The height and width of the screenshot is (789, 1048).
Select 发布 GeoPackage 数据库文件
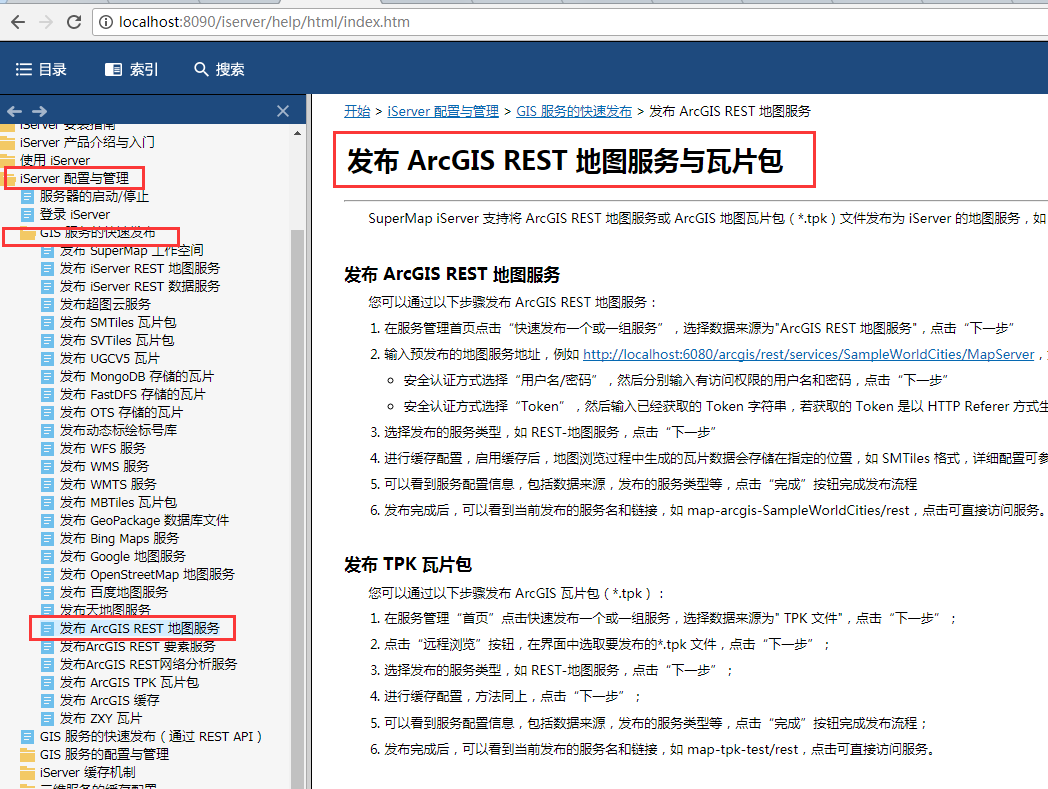coord(144,521)
